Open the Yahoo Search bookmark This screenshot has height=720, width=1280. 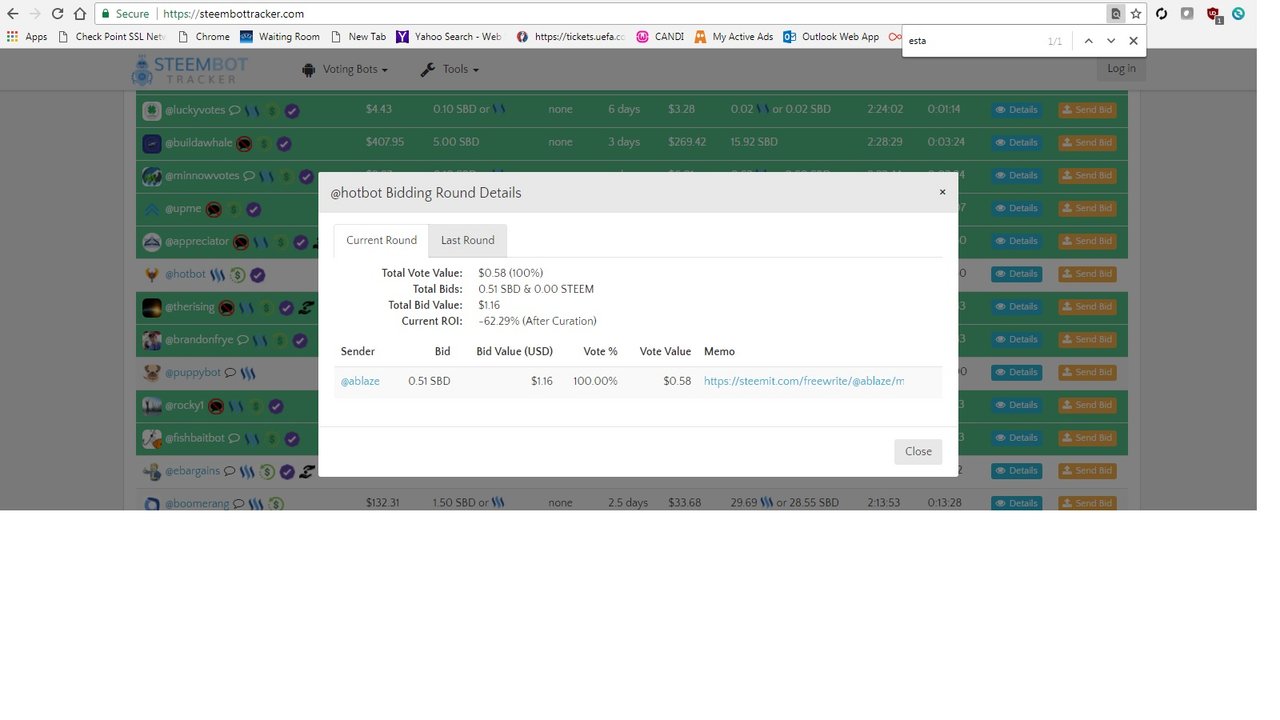click(x=449, y=37)
